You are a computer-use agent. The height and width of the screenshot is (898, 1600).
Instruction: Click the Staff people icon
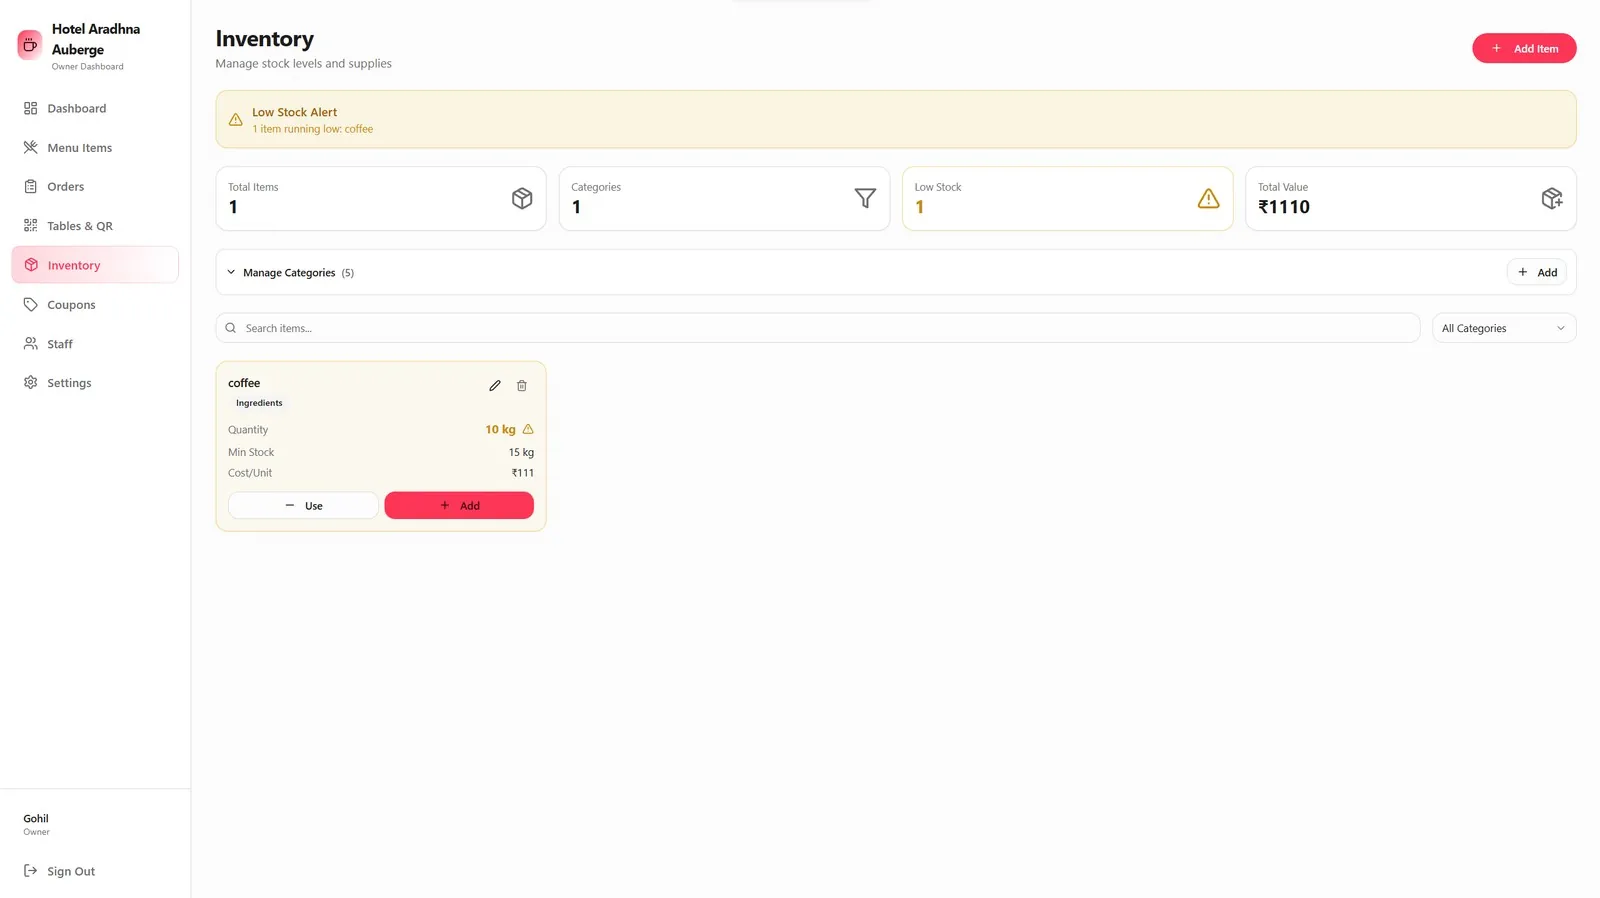[31, 343]
